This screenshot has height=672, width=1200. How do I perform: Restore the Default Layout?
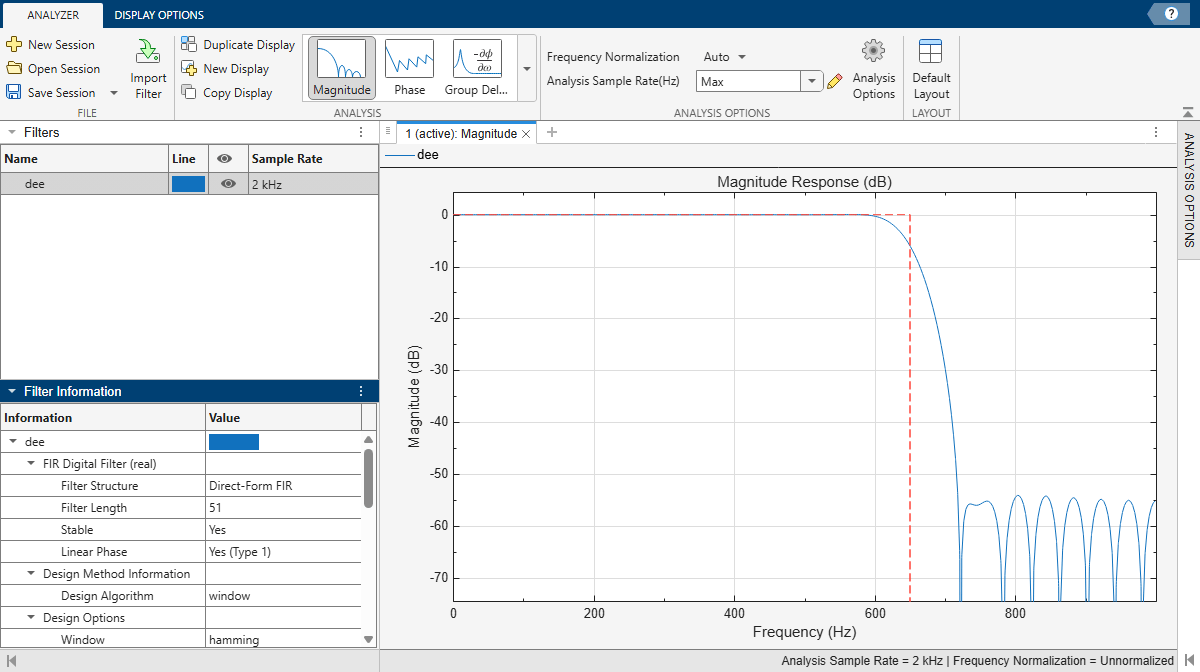[x=931, y=69]
